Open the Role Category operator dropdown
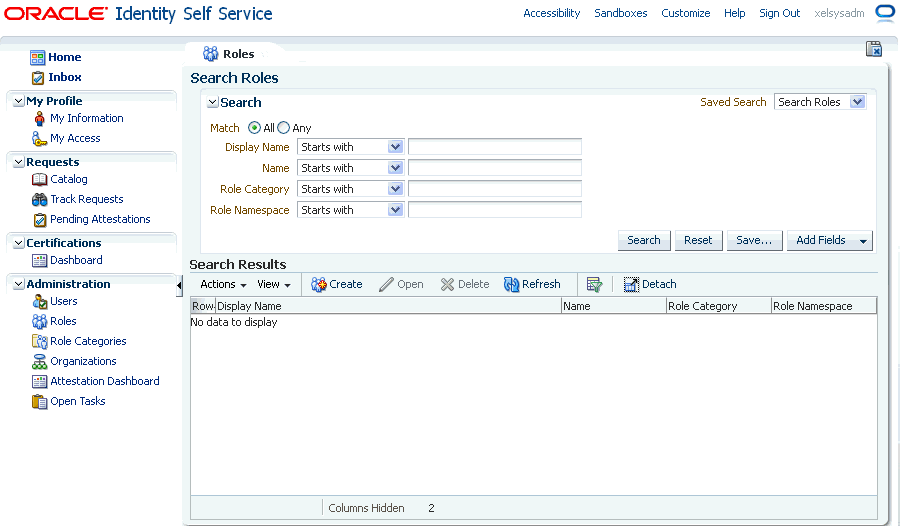Screen dimensions: 900x526 tap(395, 189)
